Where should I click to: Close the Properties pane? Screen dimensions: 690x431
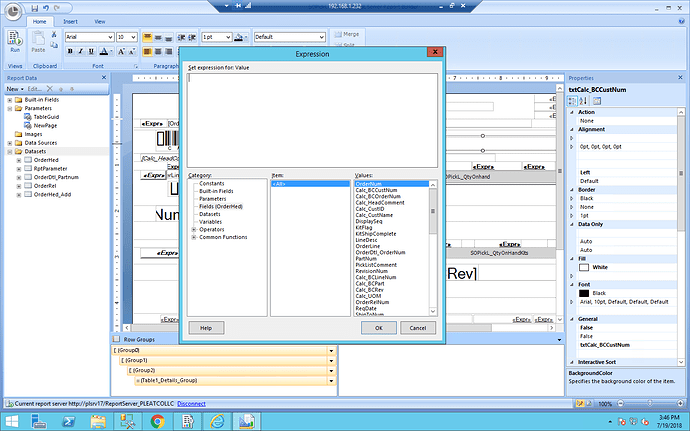680,77
